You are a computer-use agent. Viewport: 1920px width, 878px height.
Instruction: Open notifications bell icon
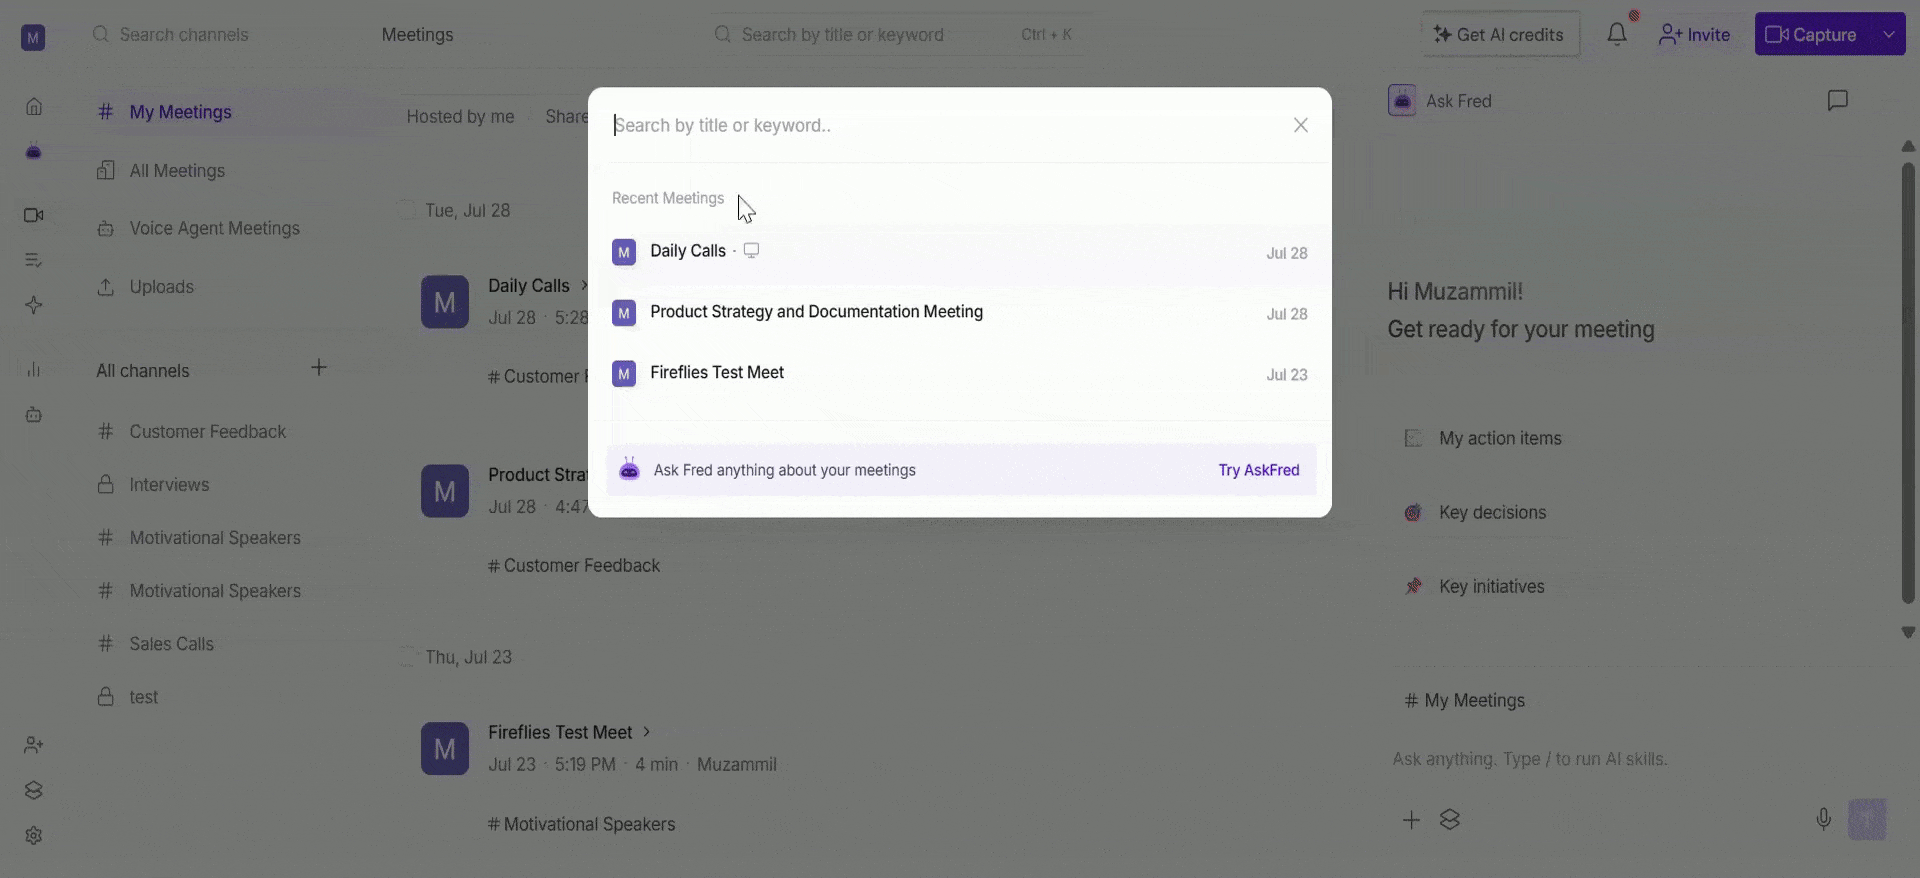click(1617, 35)
